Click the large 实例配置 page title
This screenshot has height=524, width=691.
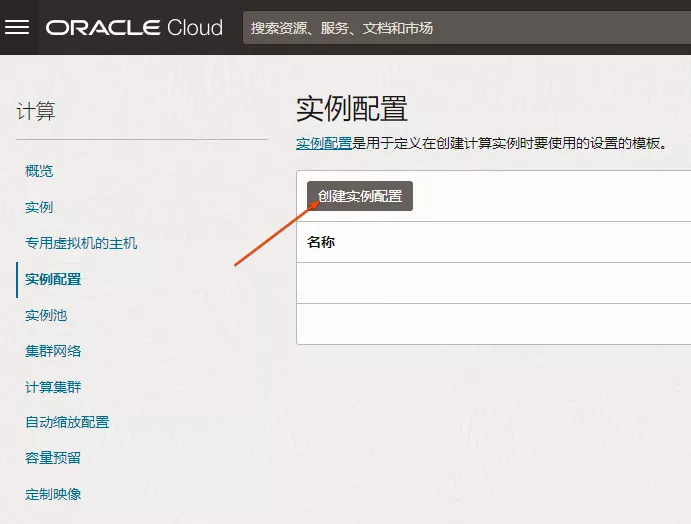(352, 109)
